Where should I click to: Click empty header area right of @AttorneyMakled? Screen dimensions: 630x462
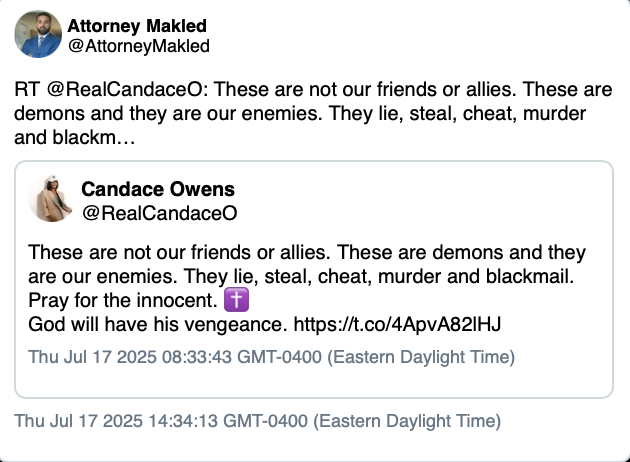420,36
